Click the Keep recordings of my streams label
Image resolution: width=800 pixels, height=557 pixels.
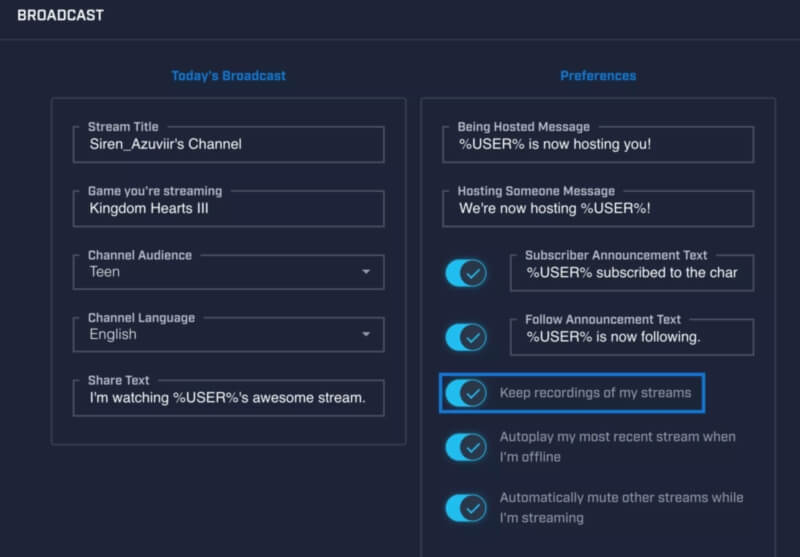(x=595, y=393)
